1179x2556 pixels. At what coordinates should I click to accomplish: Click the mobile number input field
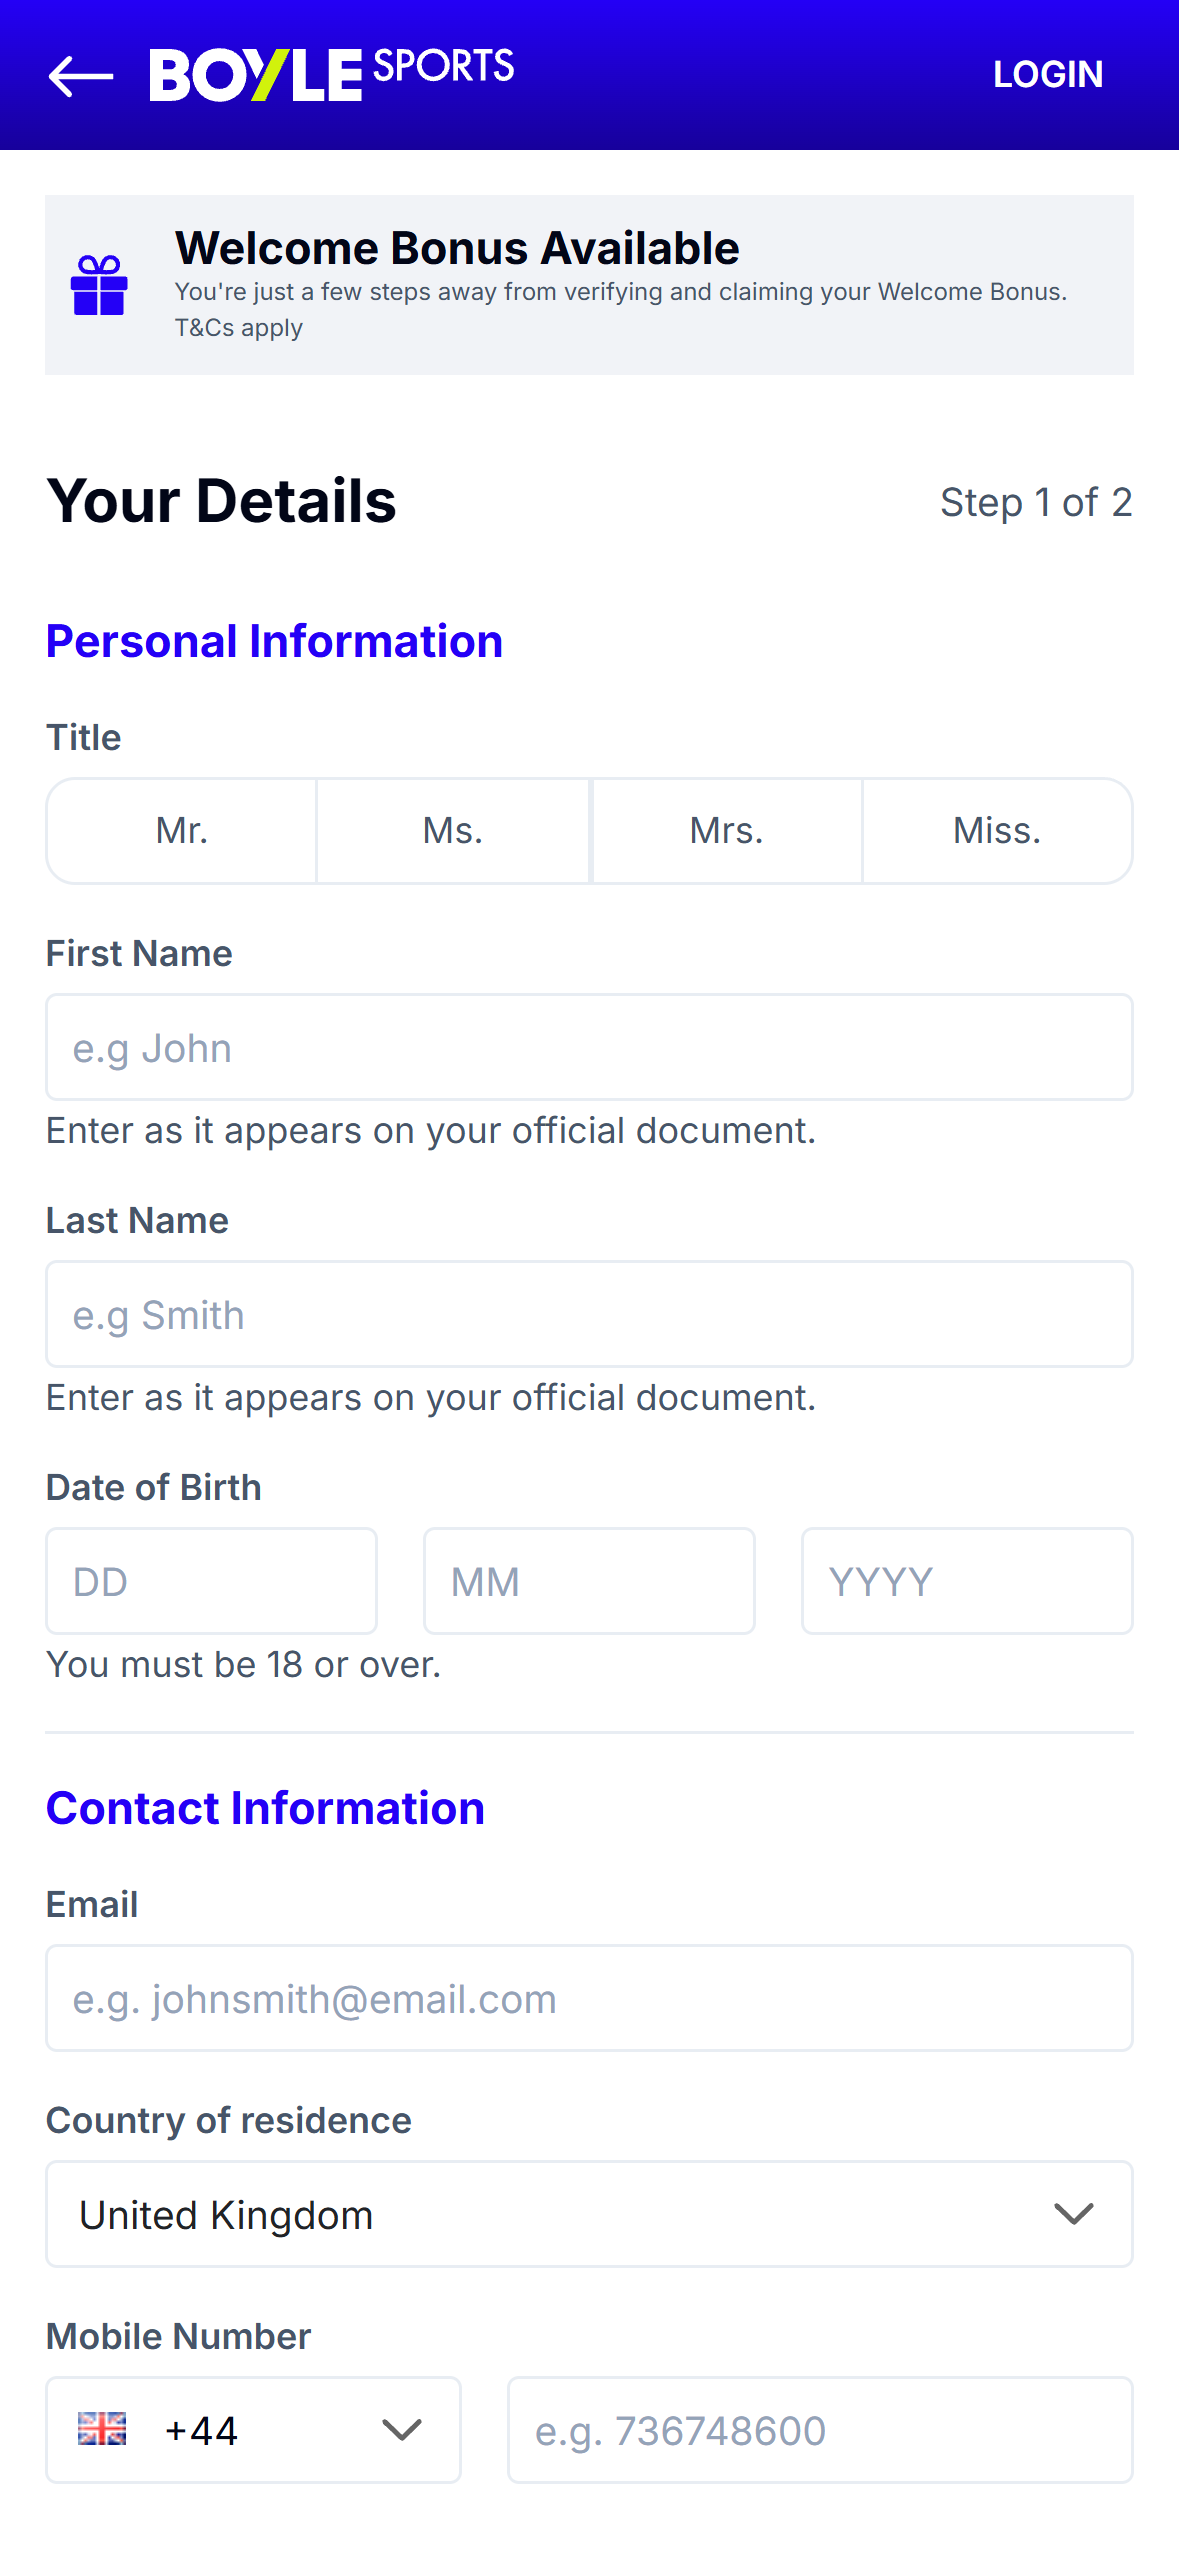820,2430
